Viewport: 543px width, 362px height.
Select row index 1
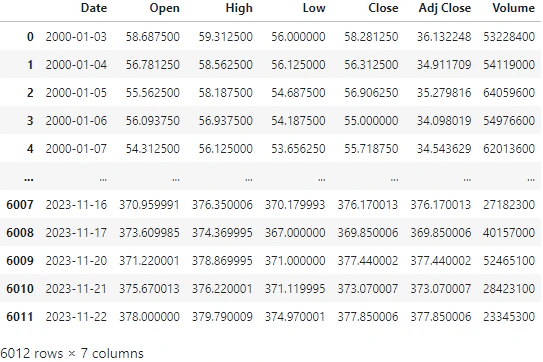click(x=30, y=65)
